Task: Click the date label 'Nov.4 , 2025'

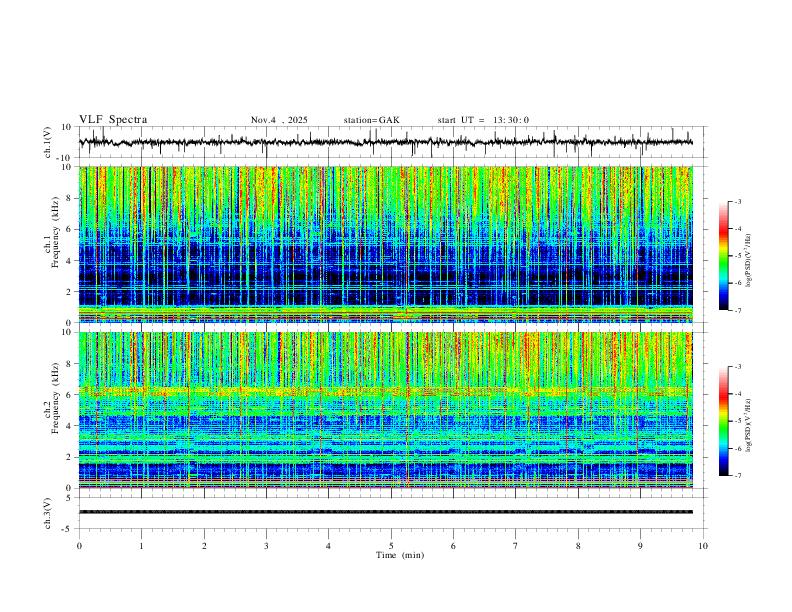Action: pos(279,120)
